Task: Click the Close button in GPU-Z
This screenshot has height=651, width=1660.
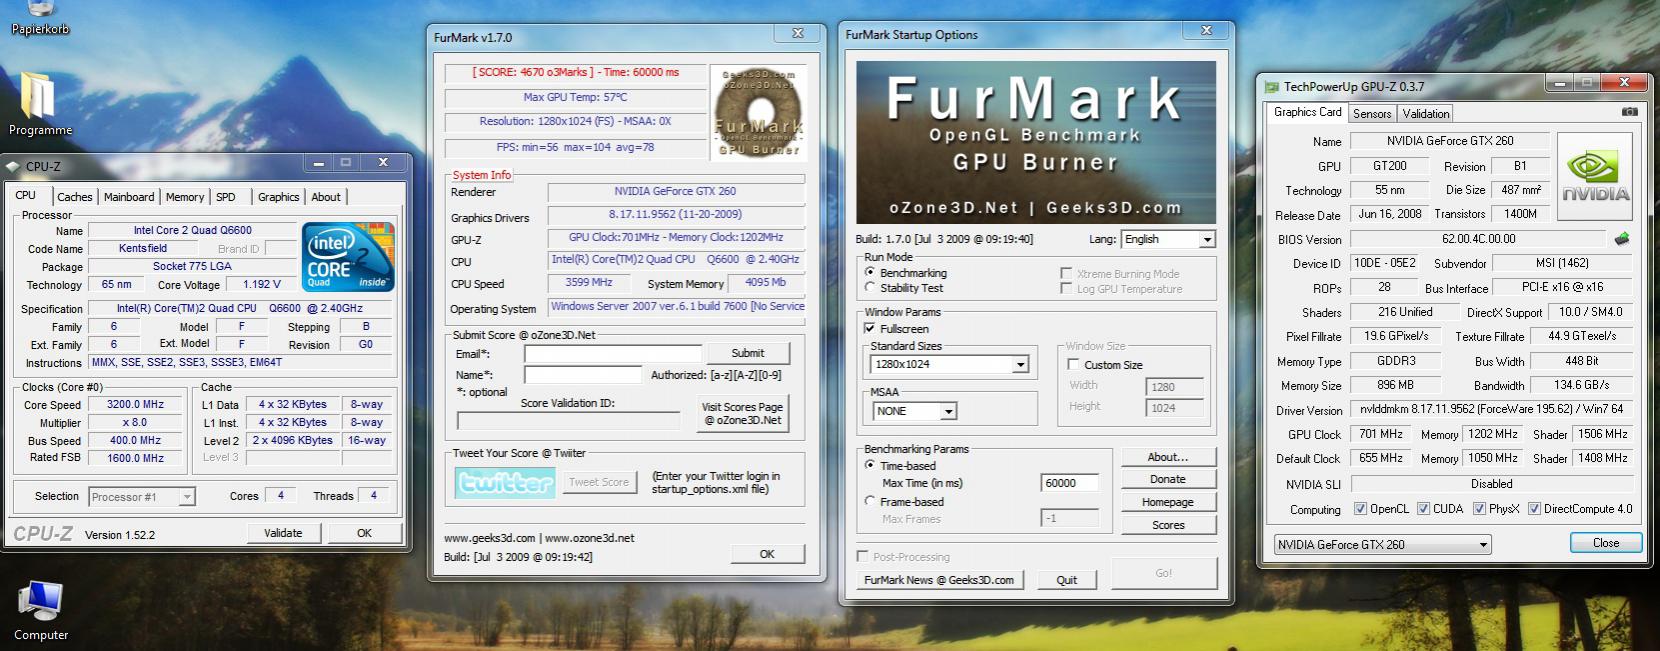Action: click(x=1606, y=543)
